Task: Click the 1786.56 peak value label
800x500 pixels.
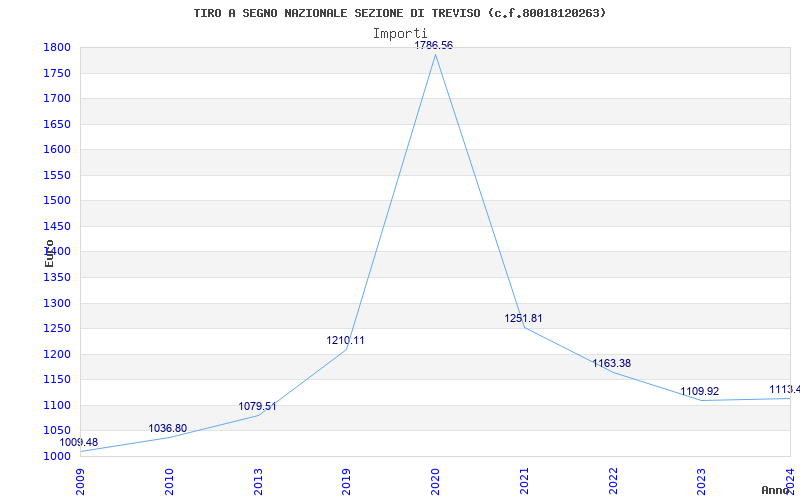Action: [434, 45]
